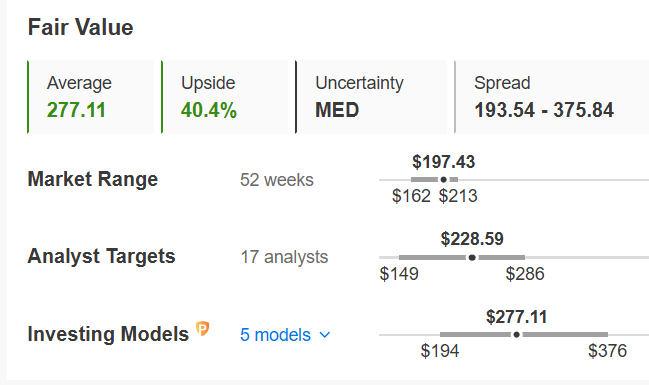The width and height of the screenshot is (649, 385).
Task: Click the Market Range label
Action: click(x=93, y=180)
